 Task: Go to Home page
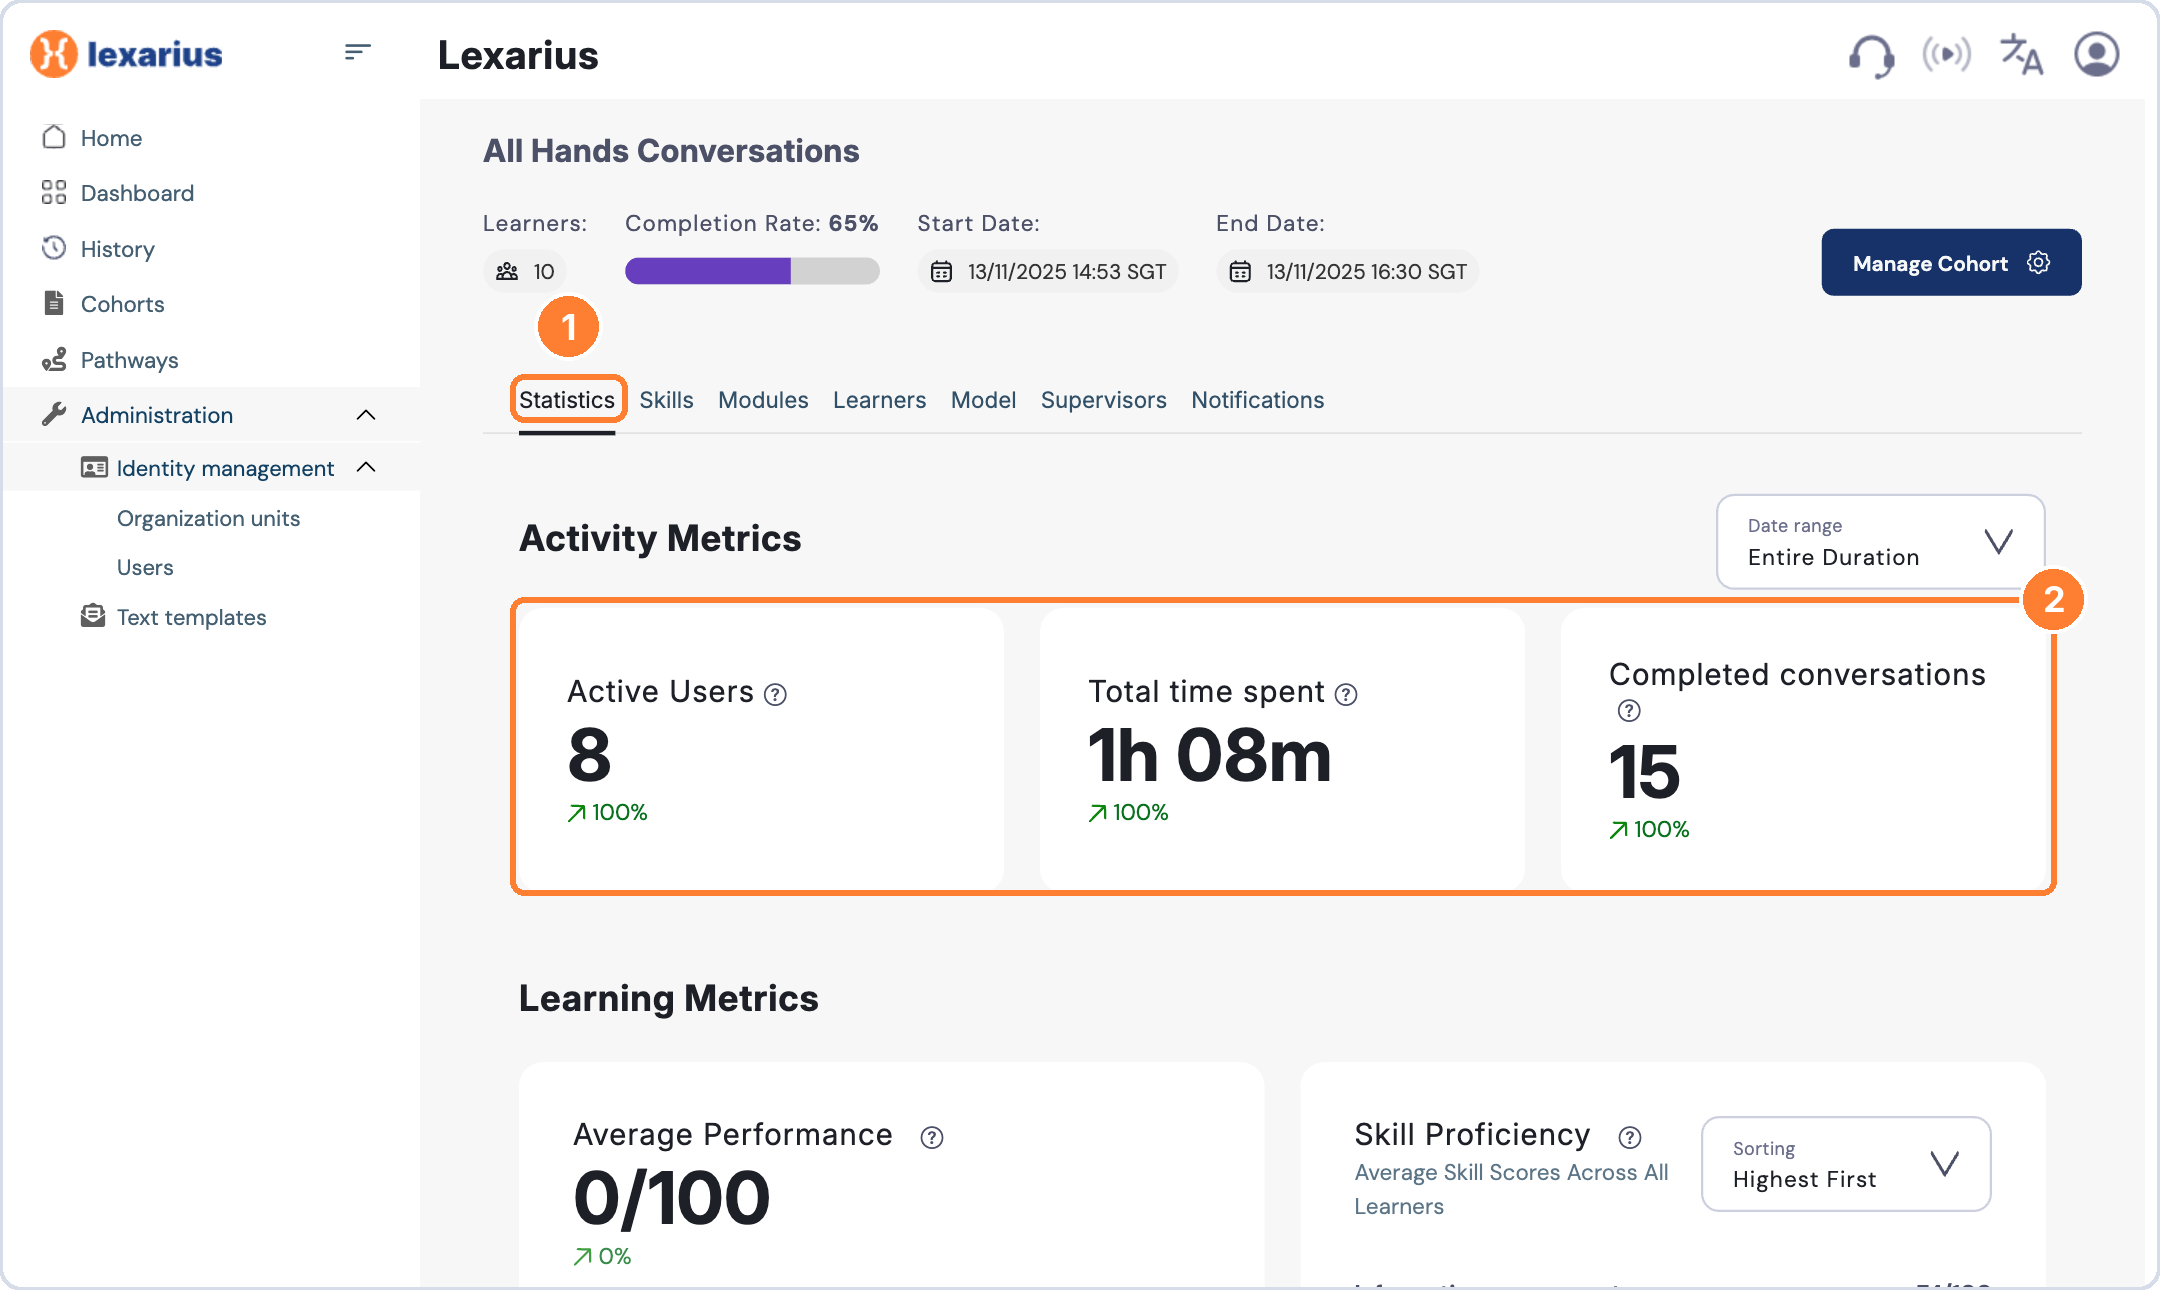111,138
